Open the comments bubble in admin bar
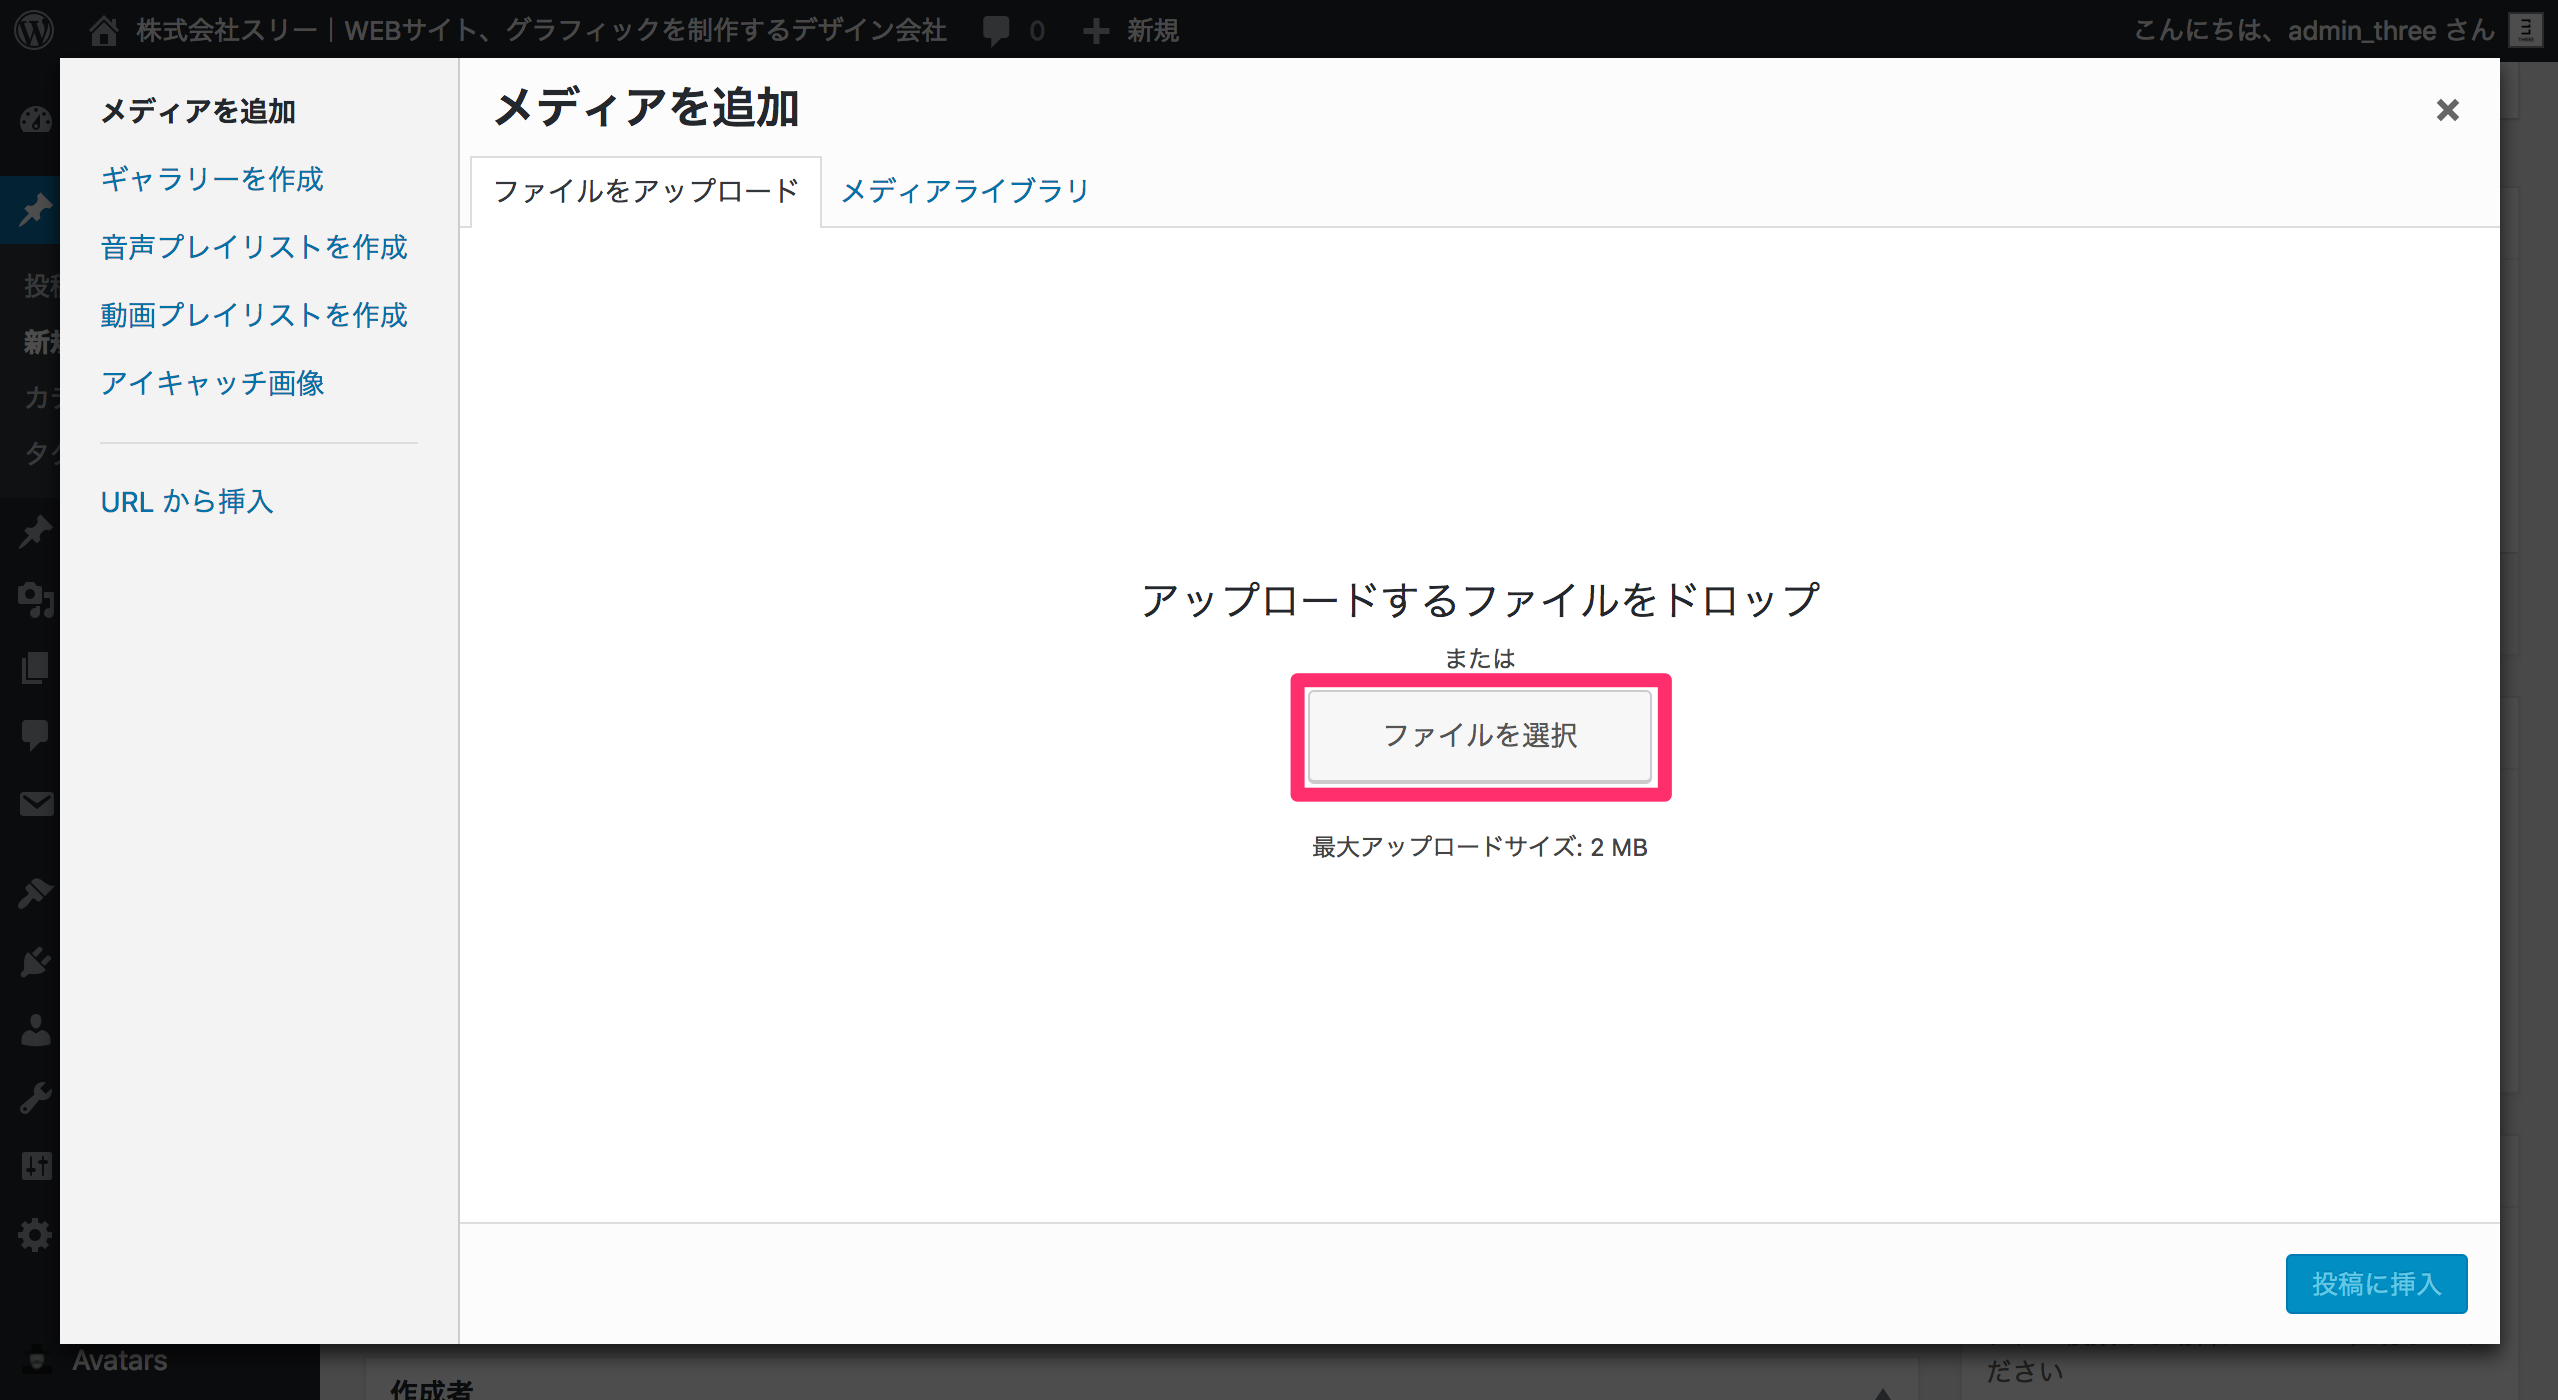The image size is (2558, 1400). [x=996, y=30]
